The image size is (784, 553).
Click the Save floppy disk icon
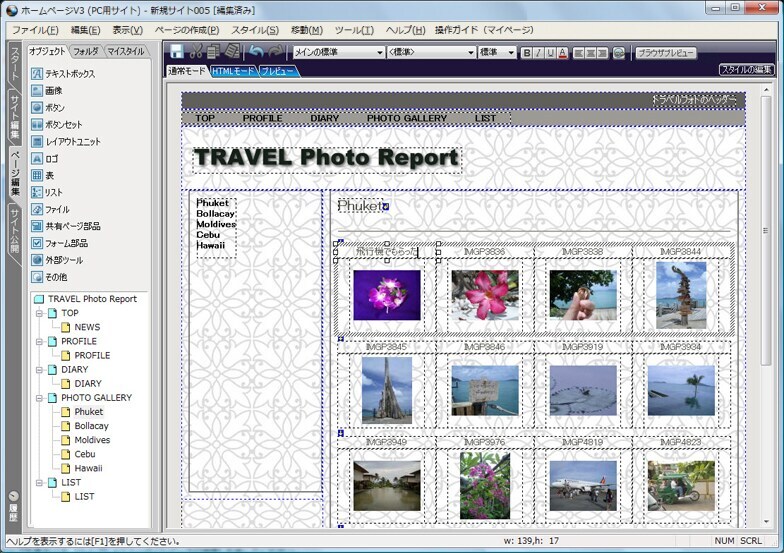176,52
